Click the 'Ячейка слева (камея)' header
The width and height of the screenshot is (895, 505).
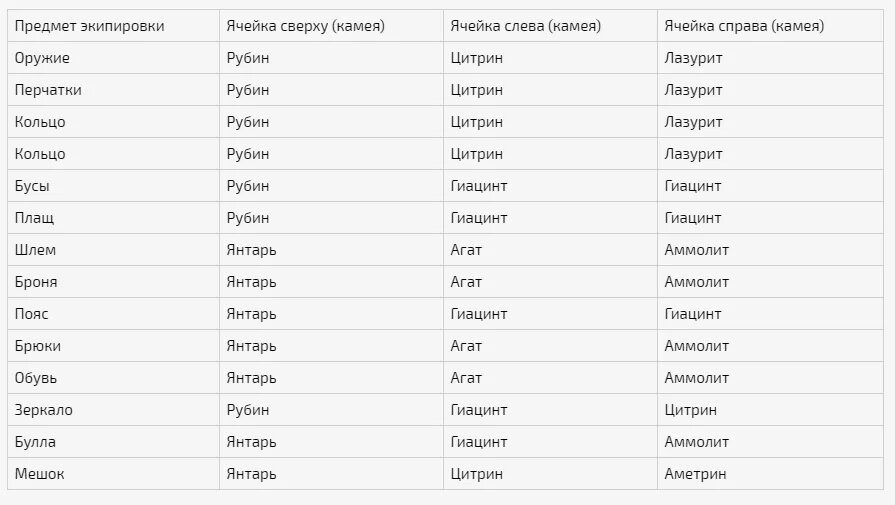pyautogui.click(x=550, y=26)
